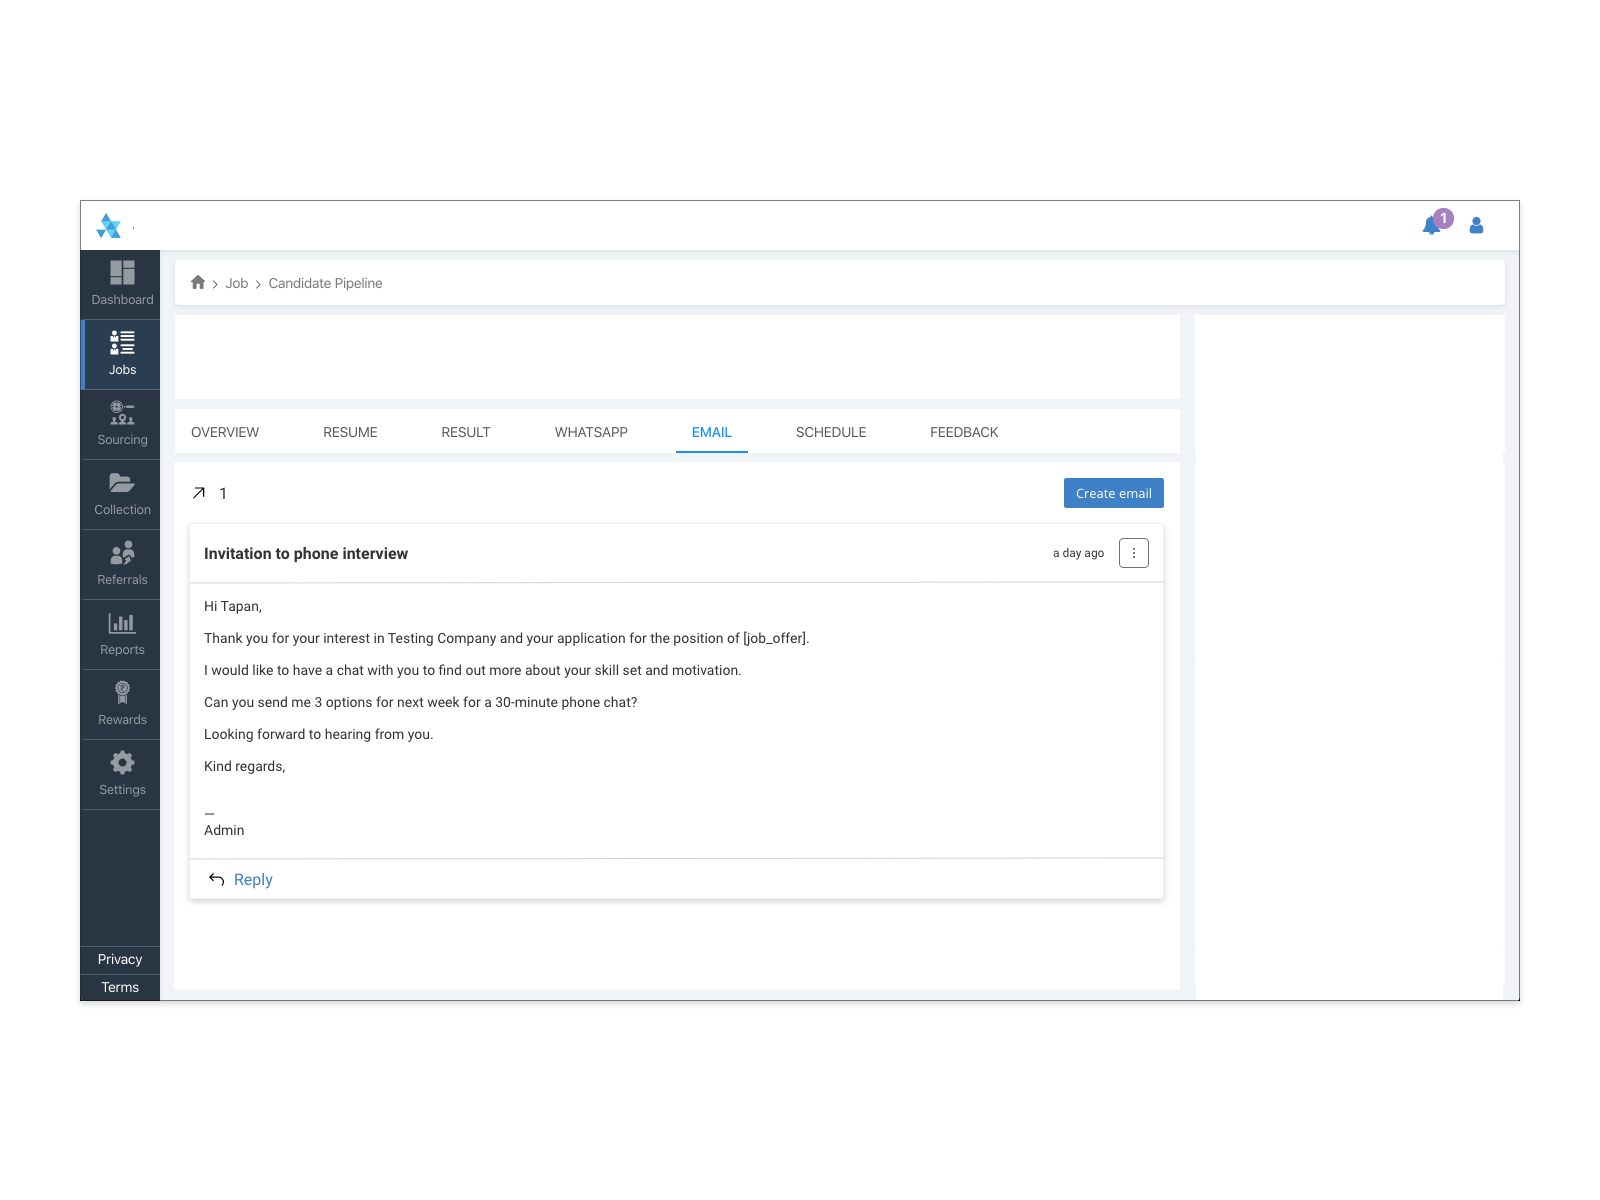
Task: Open the user profile icon
Action: pyautogui.click(x=1476, y=226)
